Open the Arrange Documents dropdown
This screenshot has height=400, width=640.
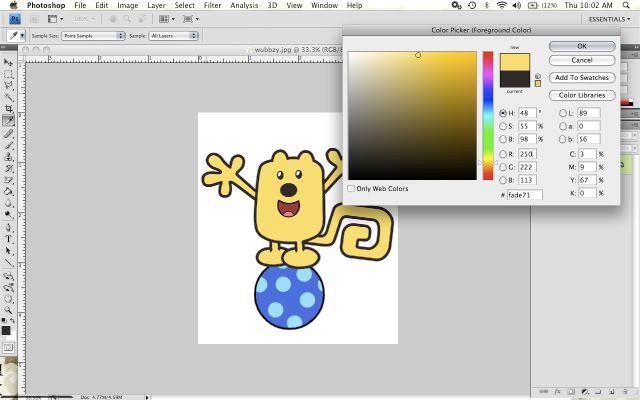pyautogui.click(x=167, y=19)
